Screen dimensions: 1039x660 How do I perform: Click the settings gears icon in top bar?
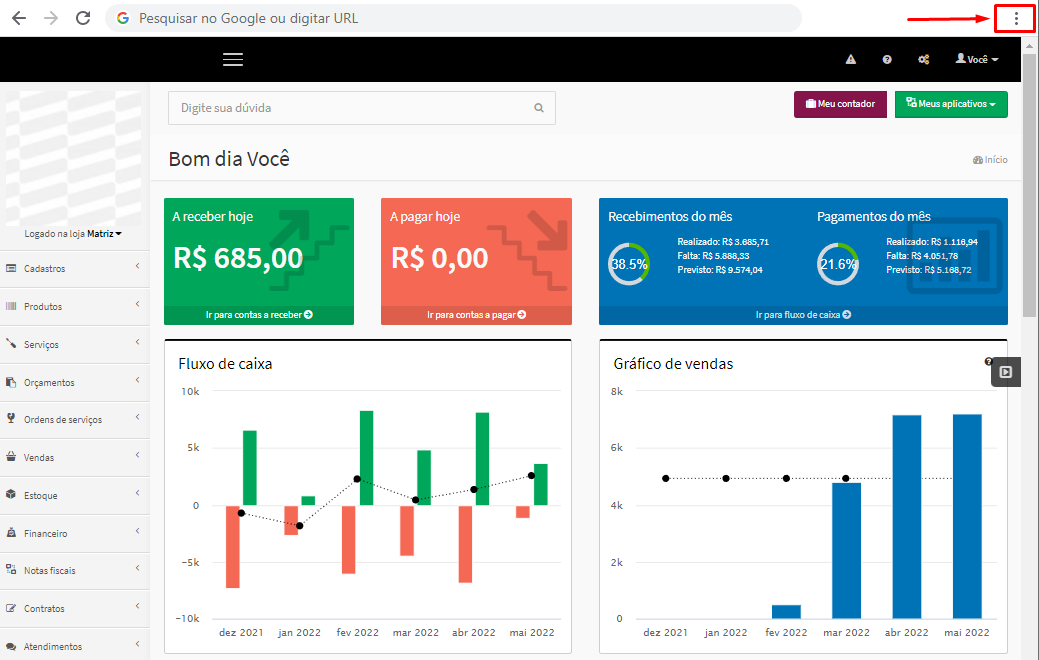(x=923, y=59)
